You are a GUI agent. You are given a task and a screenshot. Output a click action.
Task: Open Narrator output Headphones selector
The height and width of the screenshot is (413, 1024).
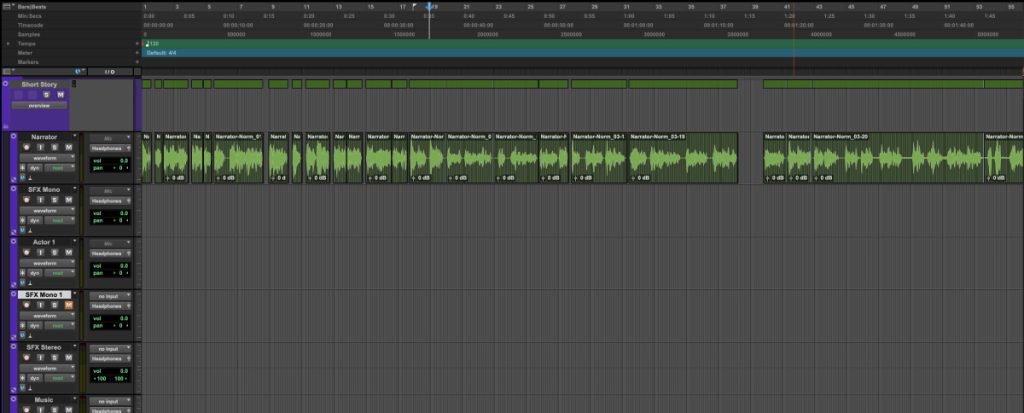click(110, 148)
